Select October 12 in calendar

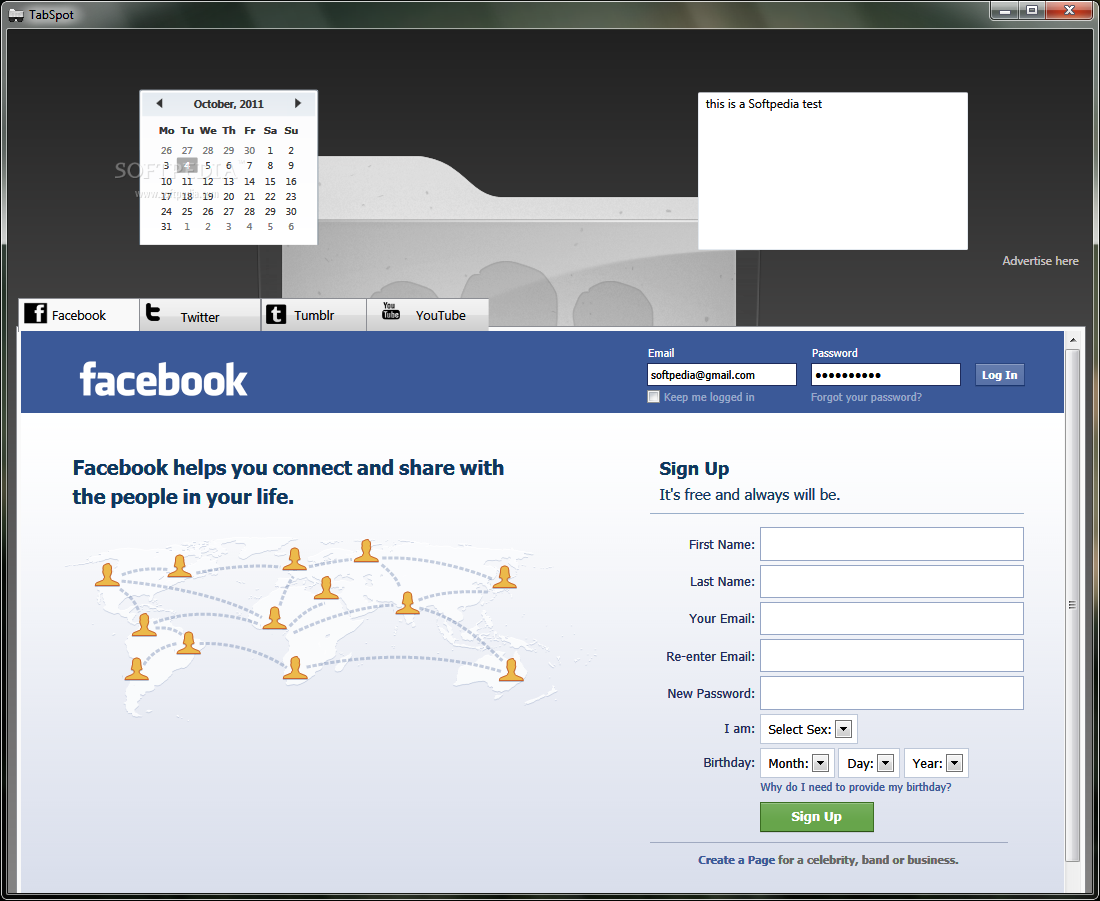[208, 181]
